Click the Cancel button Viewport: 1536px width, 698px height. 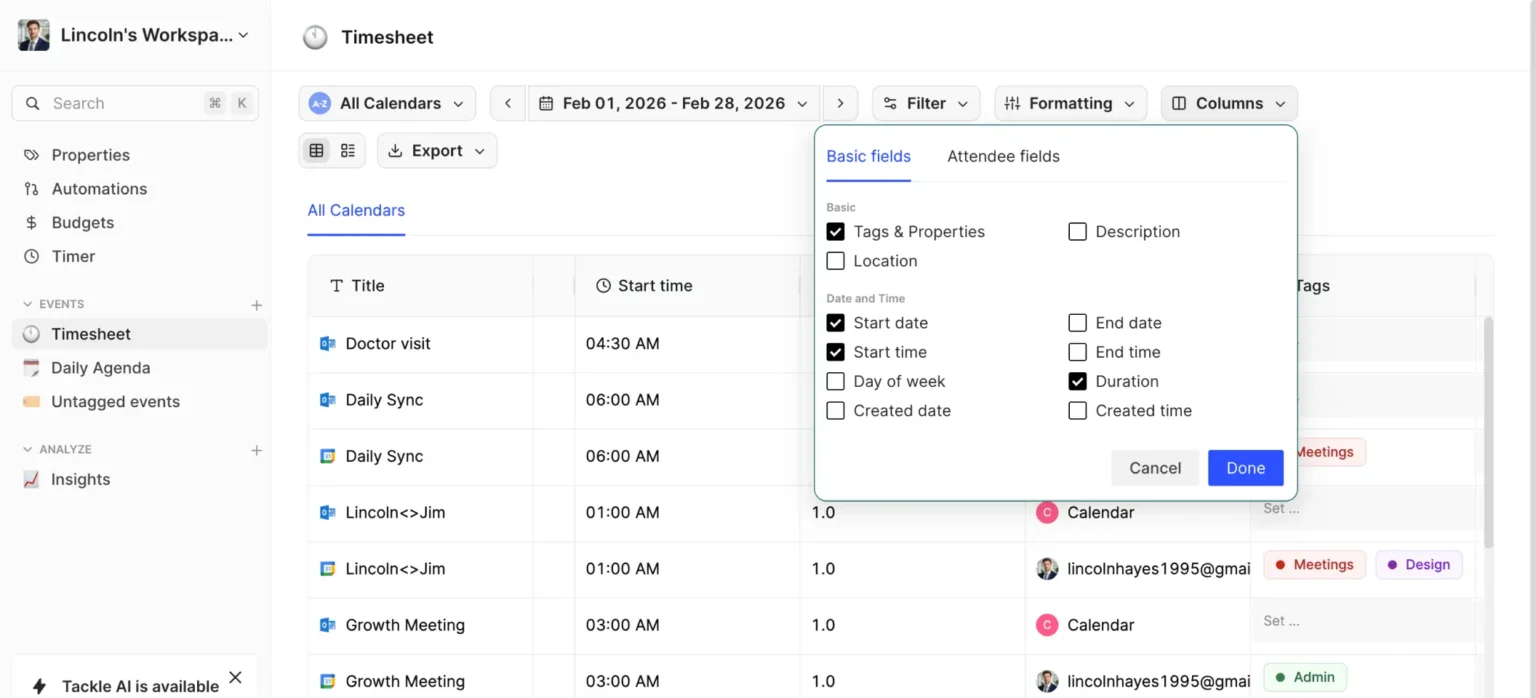point(1155,468)
